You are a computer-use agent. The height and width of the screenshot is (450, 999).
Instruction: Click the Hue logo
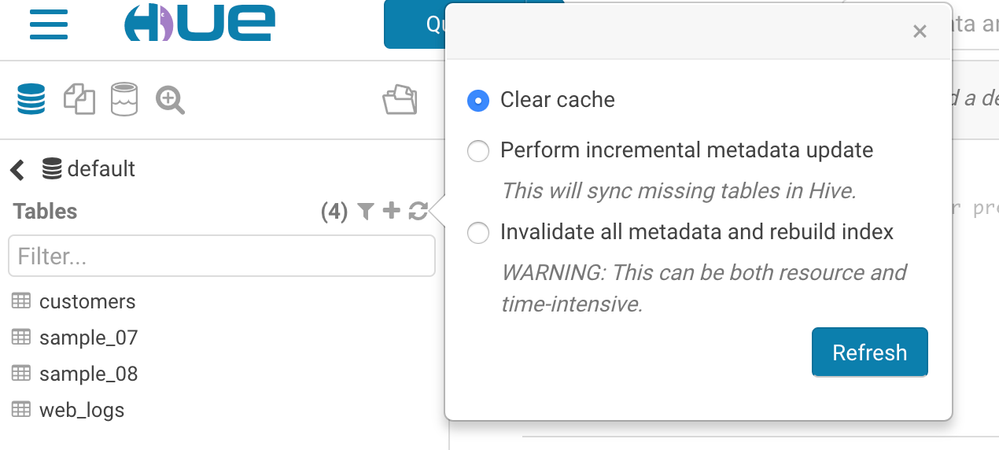tap(198, 24)
